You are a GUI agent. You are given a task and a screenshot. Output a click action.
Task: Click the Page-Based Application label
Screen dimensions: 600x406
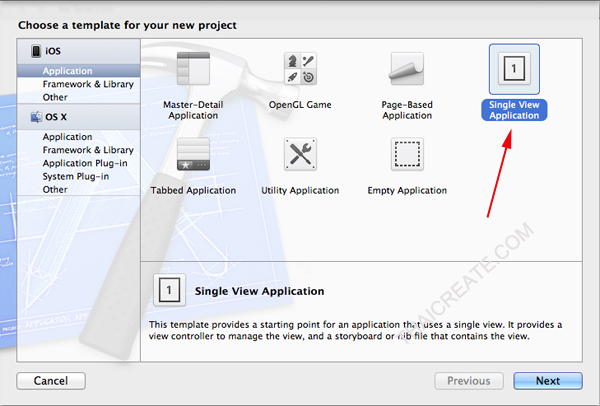(x=407, y=110)
